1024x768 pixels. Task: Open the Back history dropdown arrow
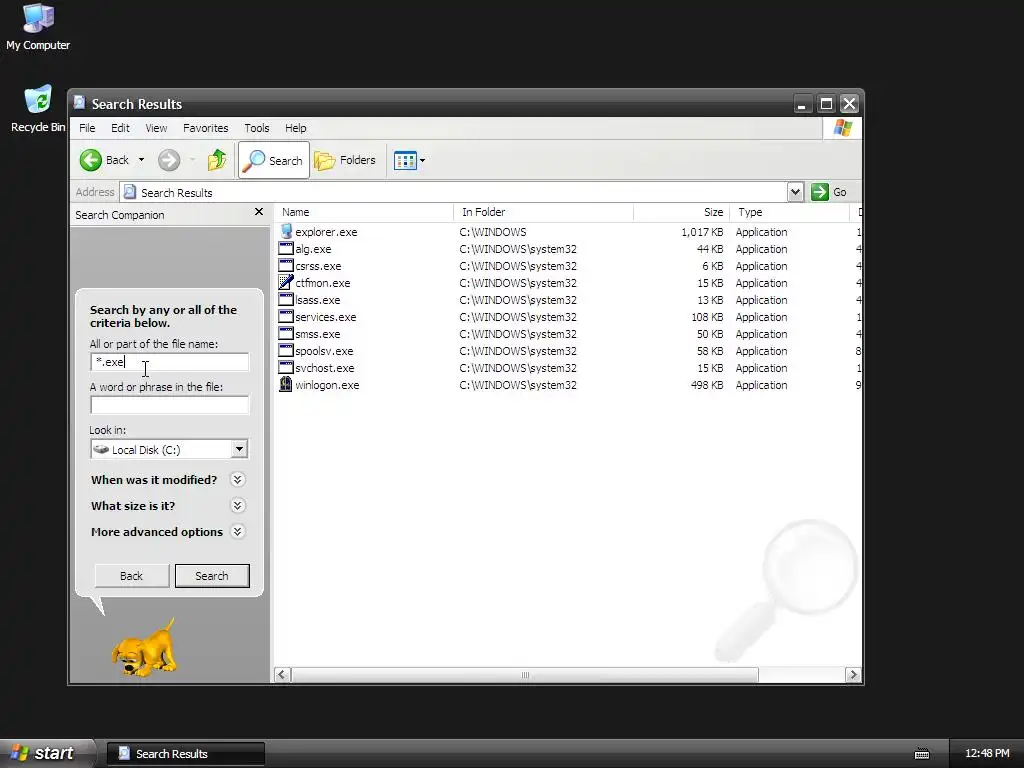pos(141,160)
